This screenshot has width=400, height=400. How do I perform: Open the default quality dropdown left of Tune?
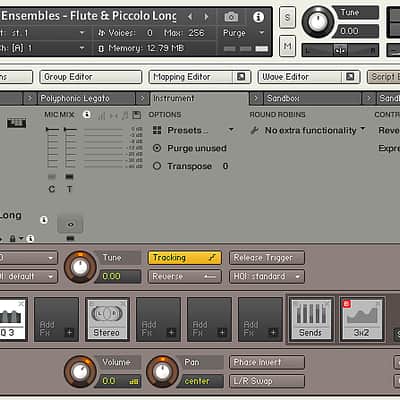[x=29, y=276]
